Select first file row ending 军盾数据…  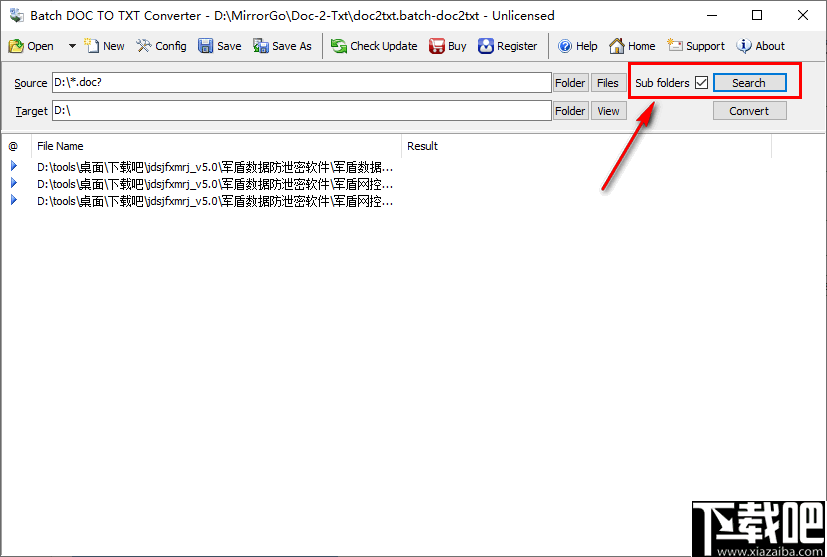click(x=215, y=167)
